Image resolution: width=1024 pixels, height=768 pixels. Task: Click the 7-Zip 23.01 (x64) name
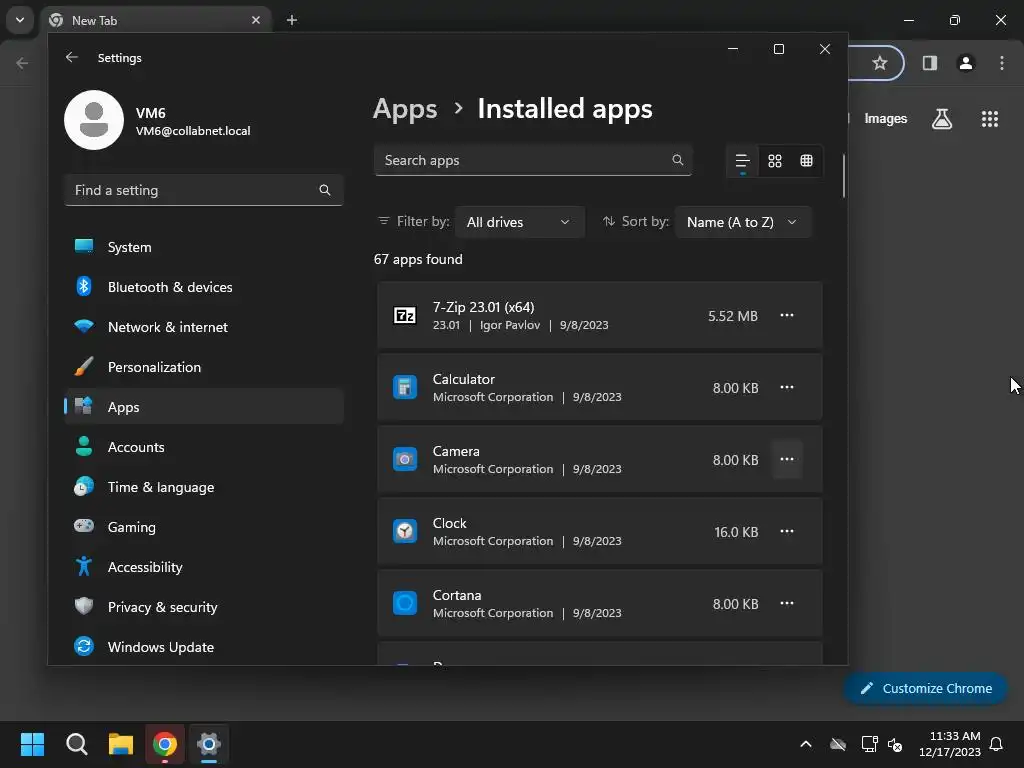(483, 307)
